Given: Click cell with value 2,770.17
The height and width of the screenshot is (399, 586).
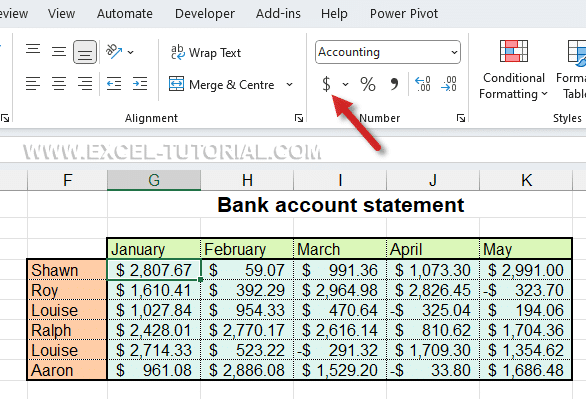Looking at the screenshot, I should click(247, 330).
